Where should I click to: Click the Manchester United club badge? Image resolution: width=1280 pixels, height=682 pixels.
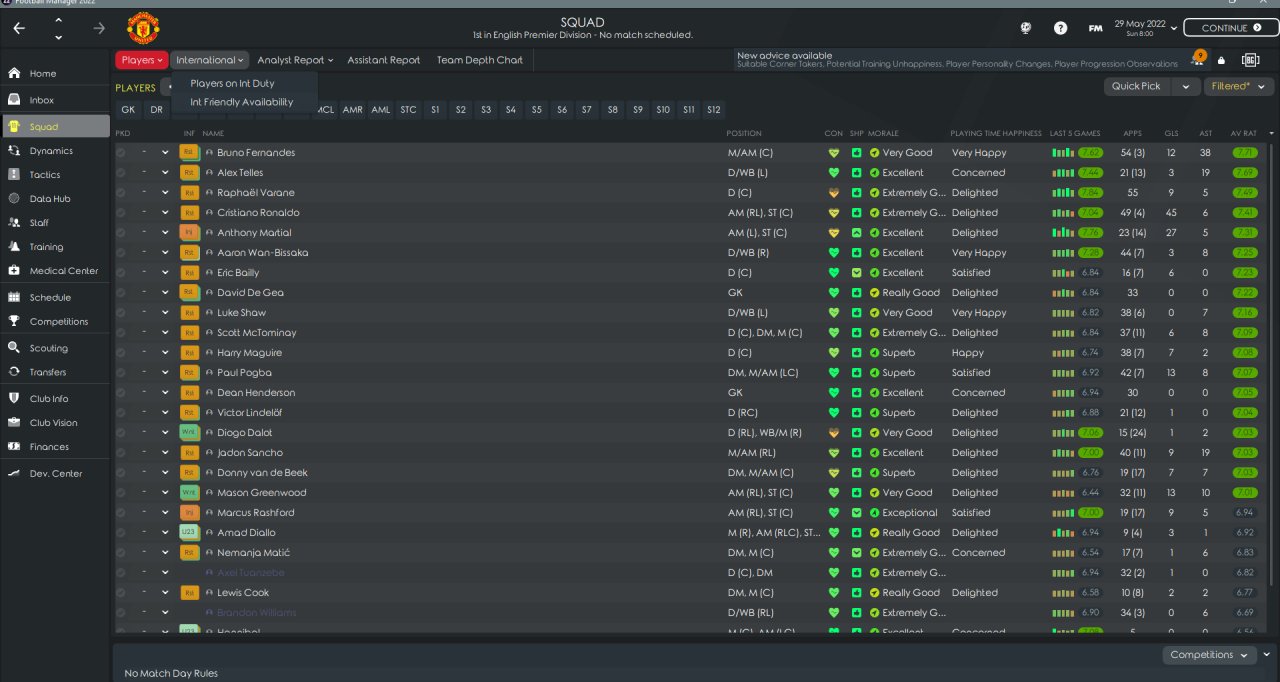click(143, 29)
